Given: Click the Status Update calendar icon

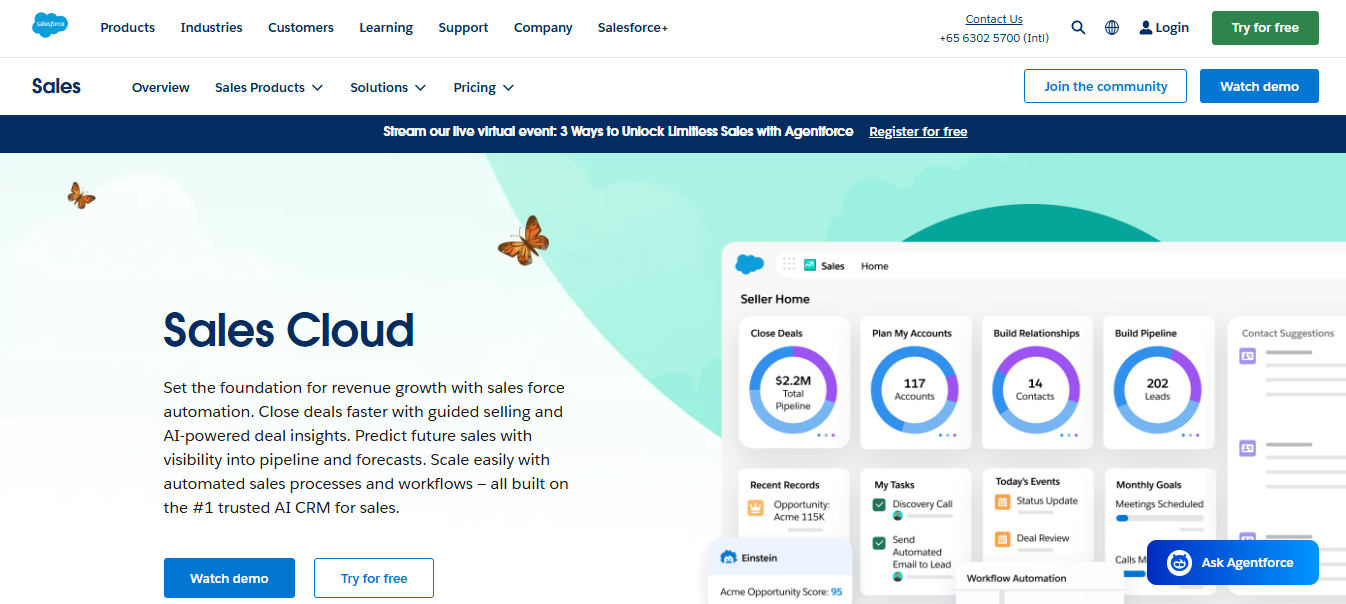Looking at the screenshot, I should tap(1003, 501).
